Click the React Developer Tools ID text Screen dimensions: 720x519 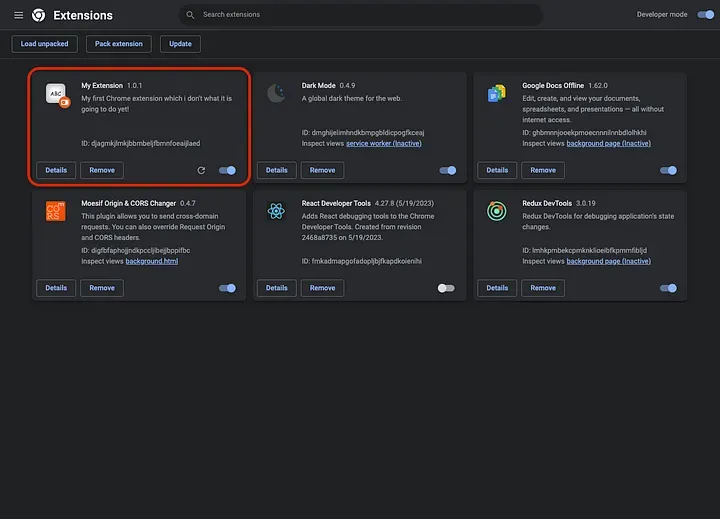(x=361, y=261)
